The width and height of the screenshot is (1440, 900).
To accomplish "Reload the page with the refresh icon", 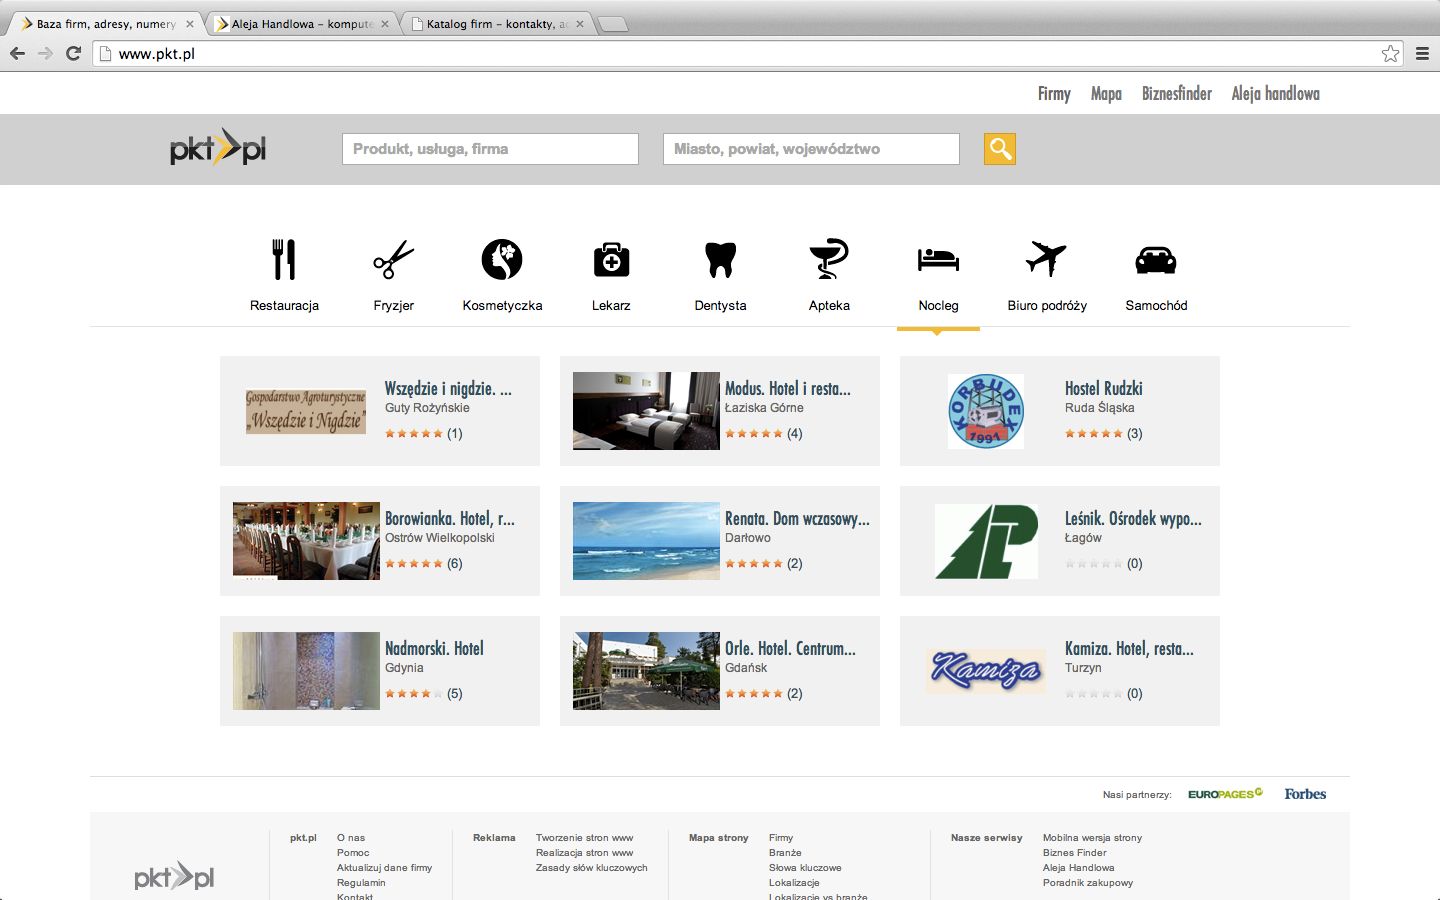I will click(73, 53).
